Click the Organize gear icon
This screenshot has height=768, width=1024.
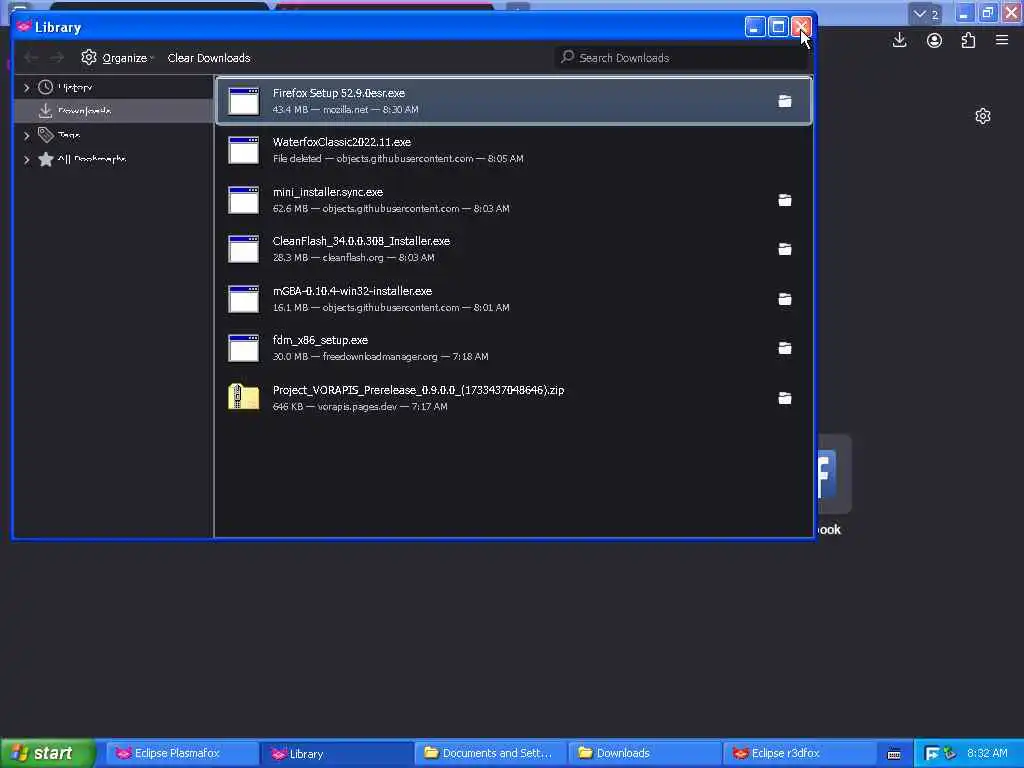[x=89, y=57]
